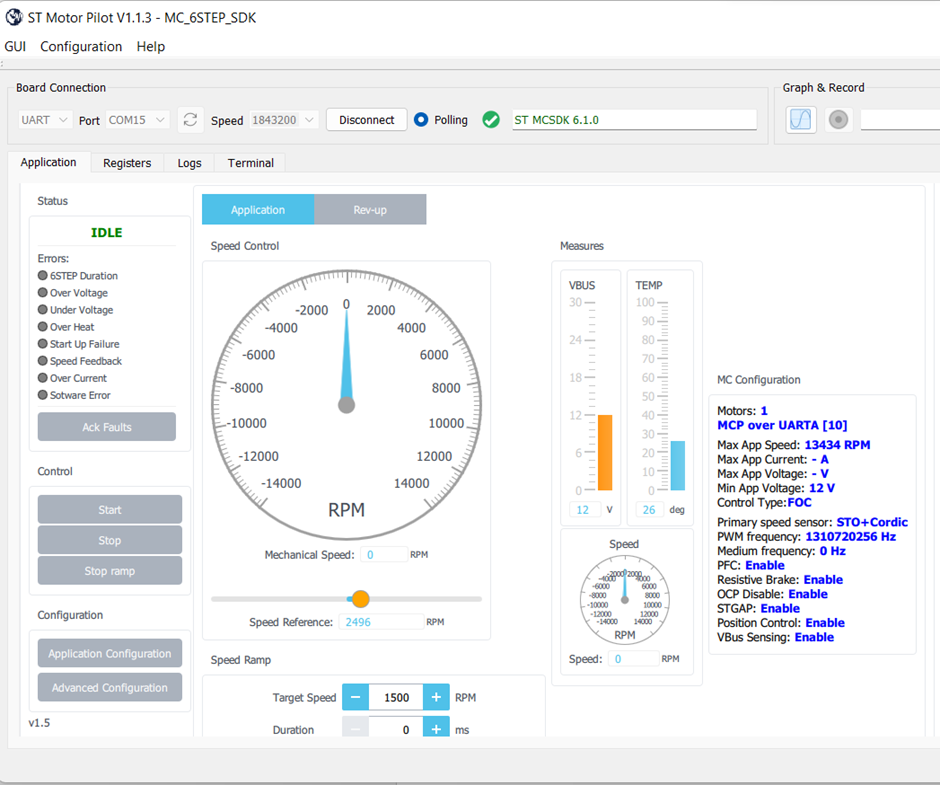This screenshot has height=785, width=940.
Task: Click the blue TEMP level bar
Action: pos(677,466)
